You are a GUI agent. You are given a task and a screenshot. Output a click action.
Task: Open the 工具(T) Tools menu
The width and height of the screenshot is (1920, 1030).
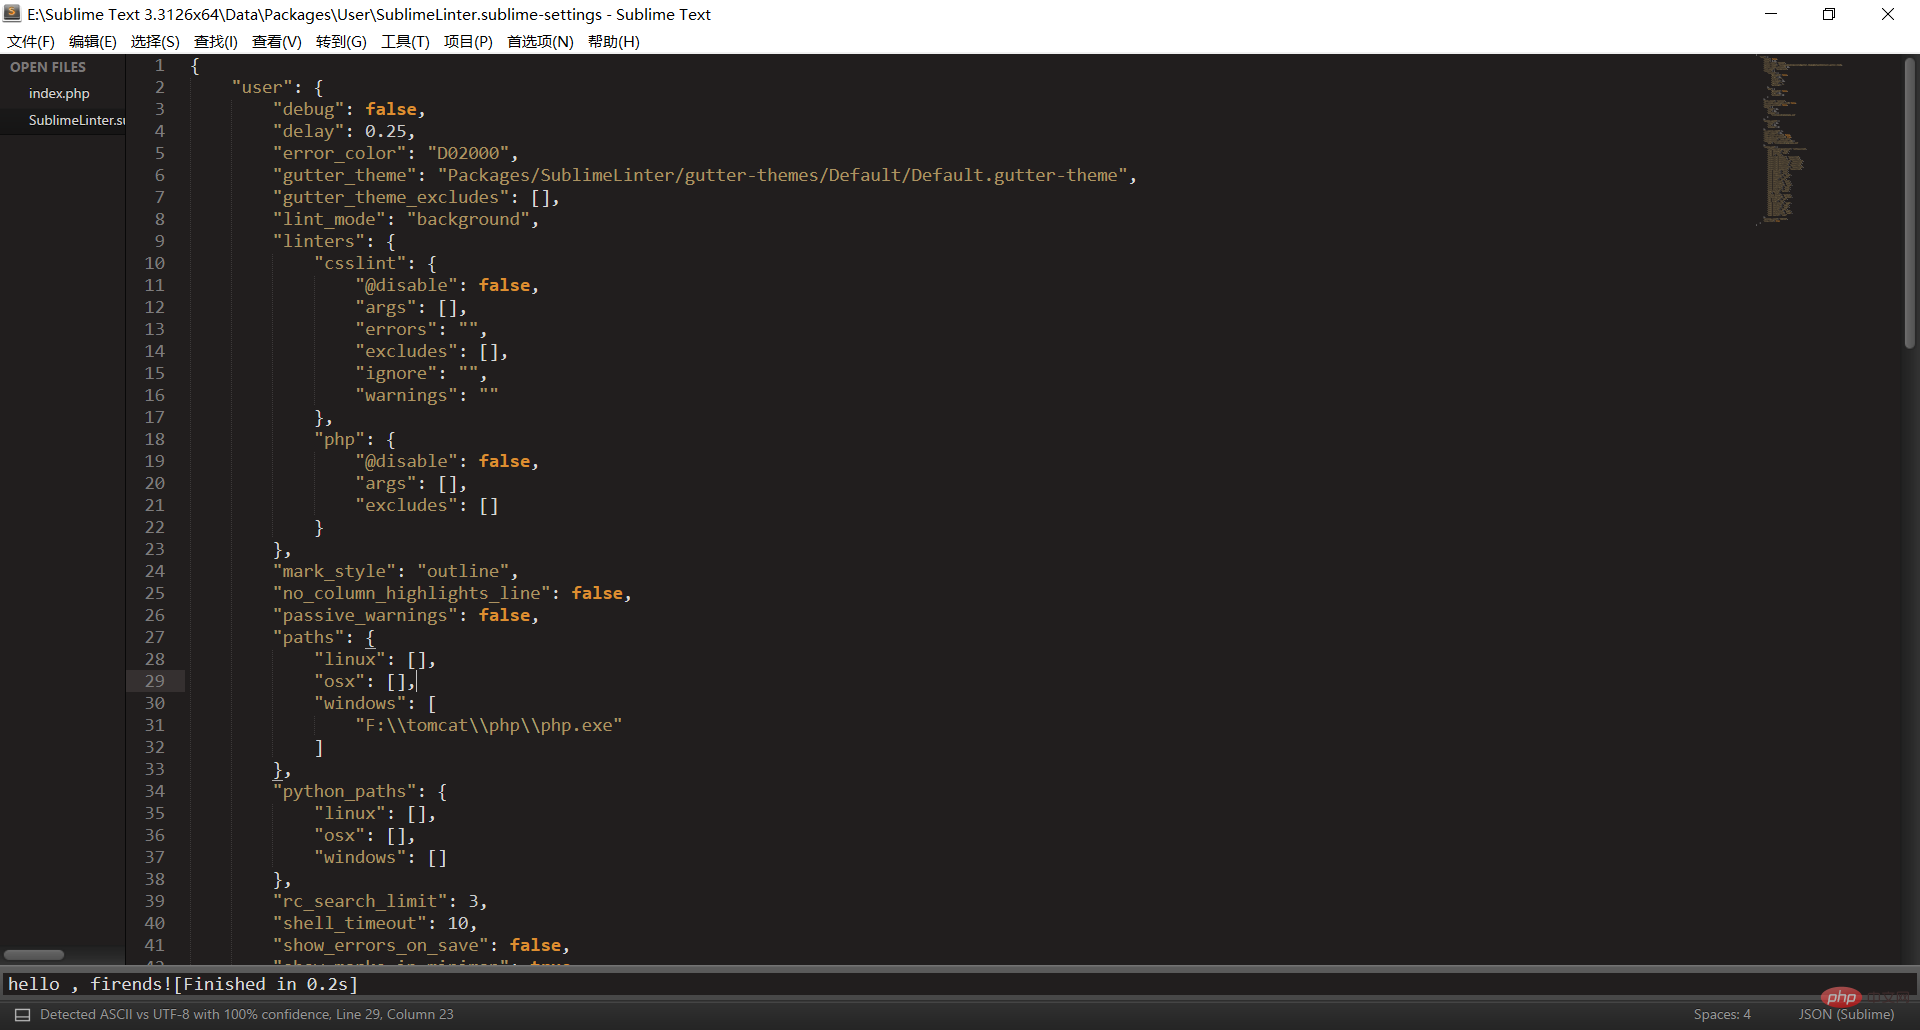coord(405,41)
